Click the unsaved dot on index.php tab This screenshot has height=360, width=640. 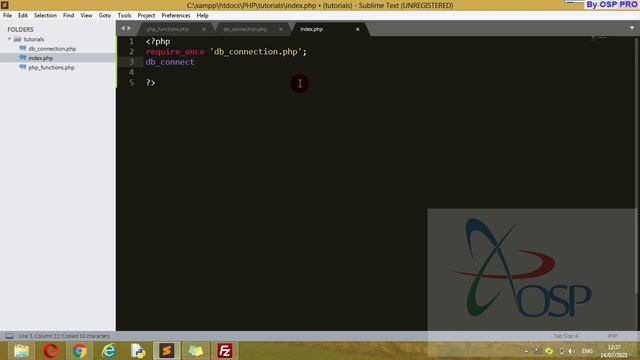358,29
